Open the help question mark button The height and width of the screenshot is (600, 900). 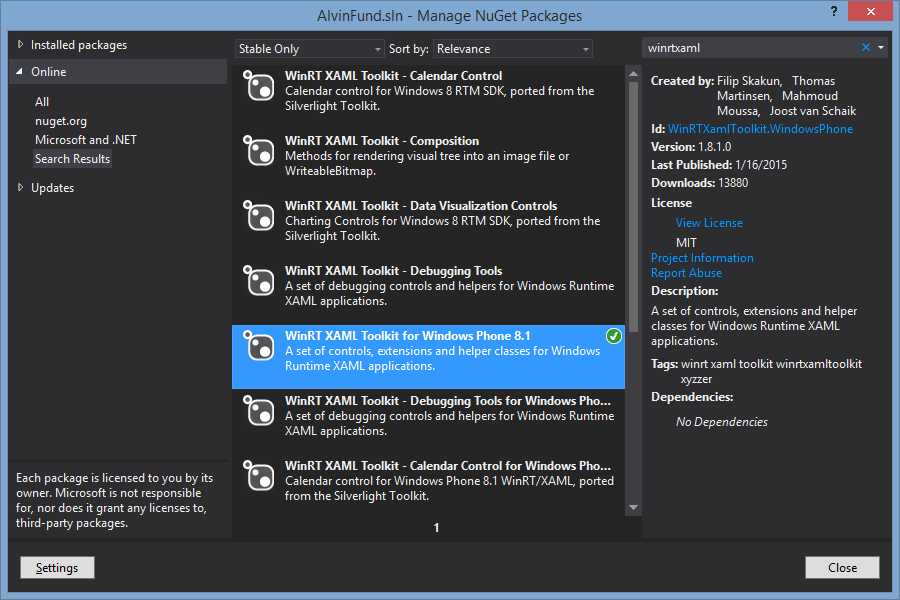point(833,11)
